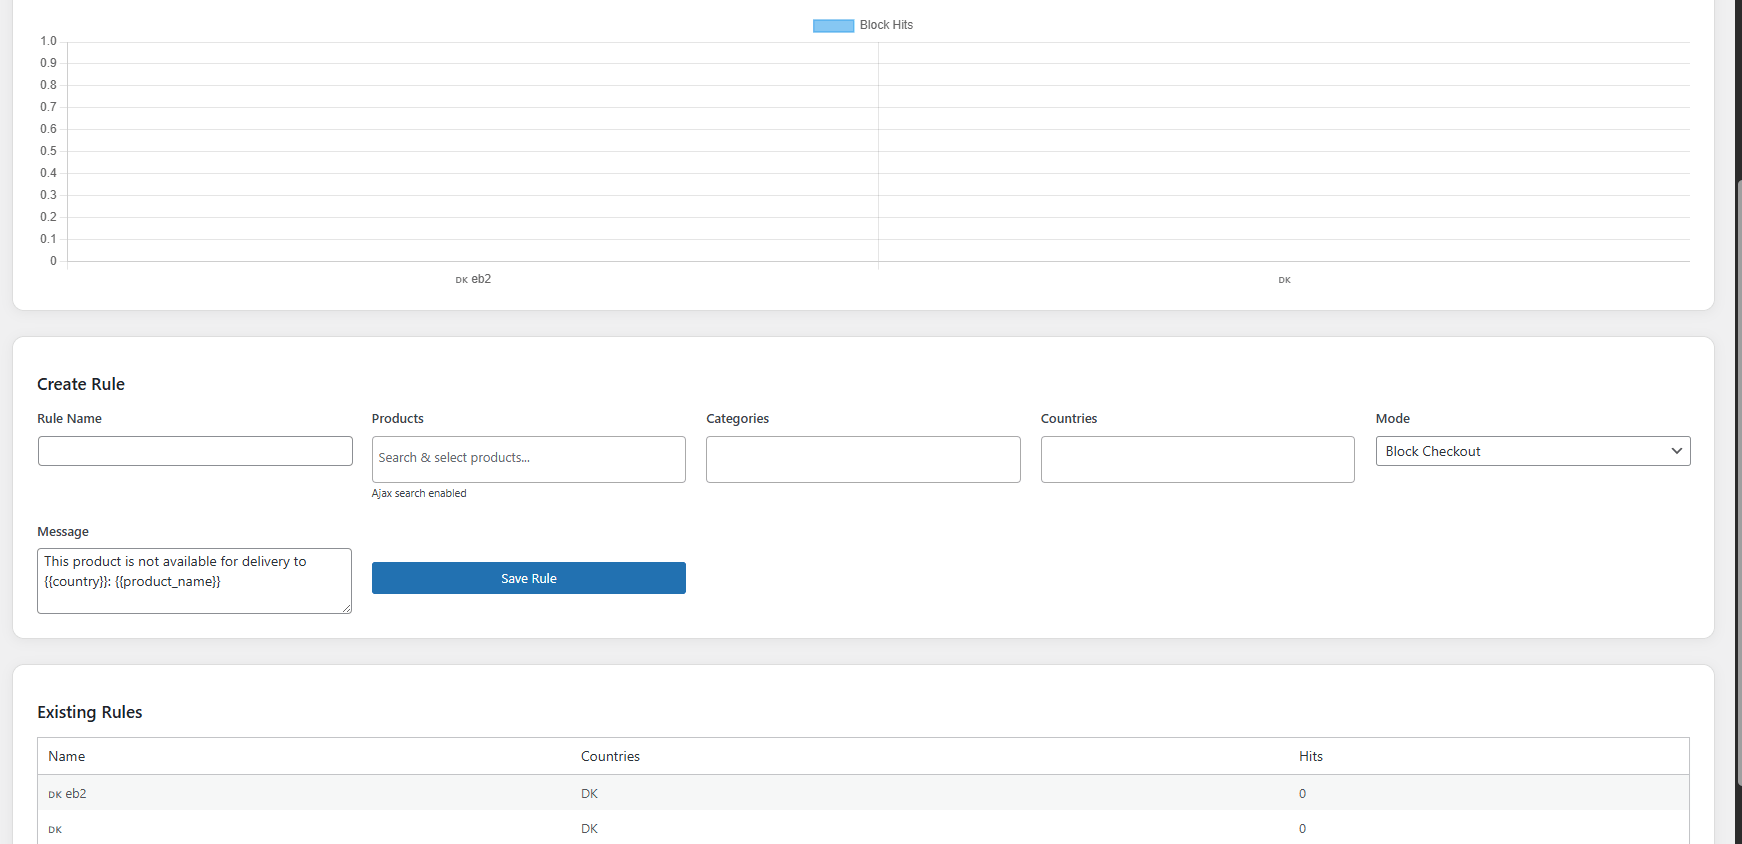
Task: Click the Mode label
Action: click(x=1393, y=419)
